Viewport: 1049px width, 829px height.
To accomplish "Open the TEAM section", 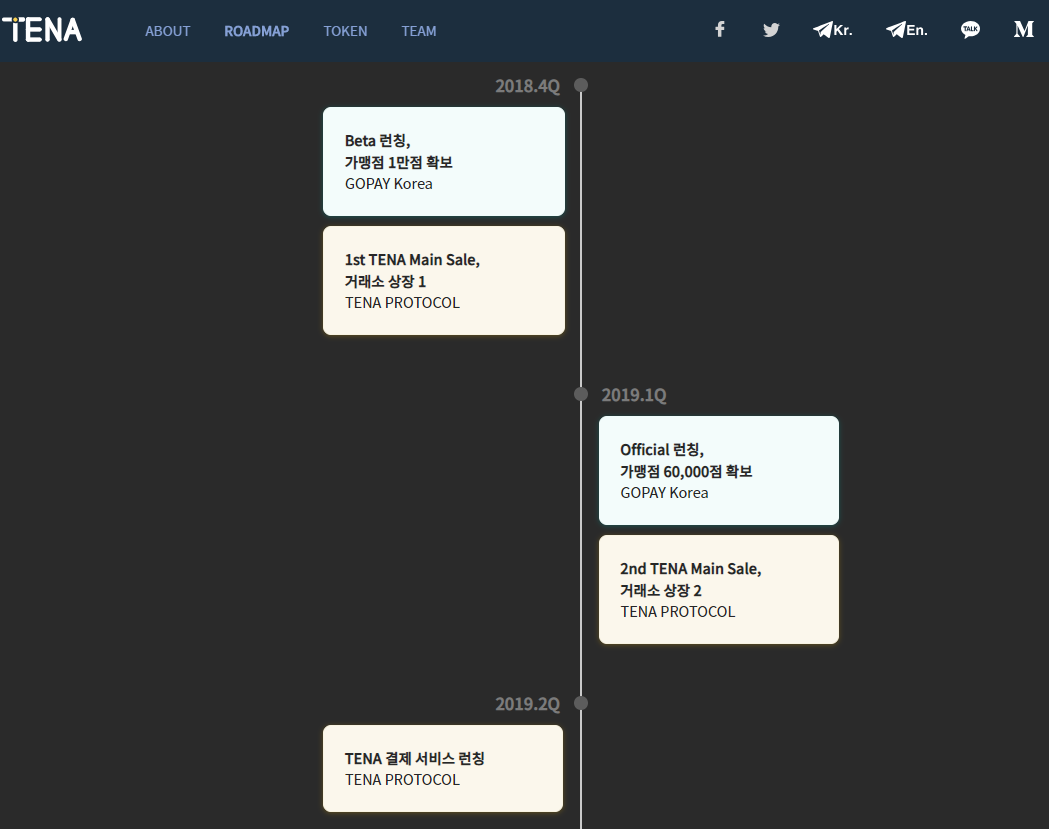I will point(419,31).
